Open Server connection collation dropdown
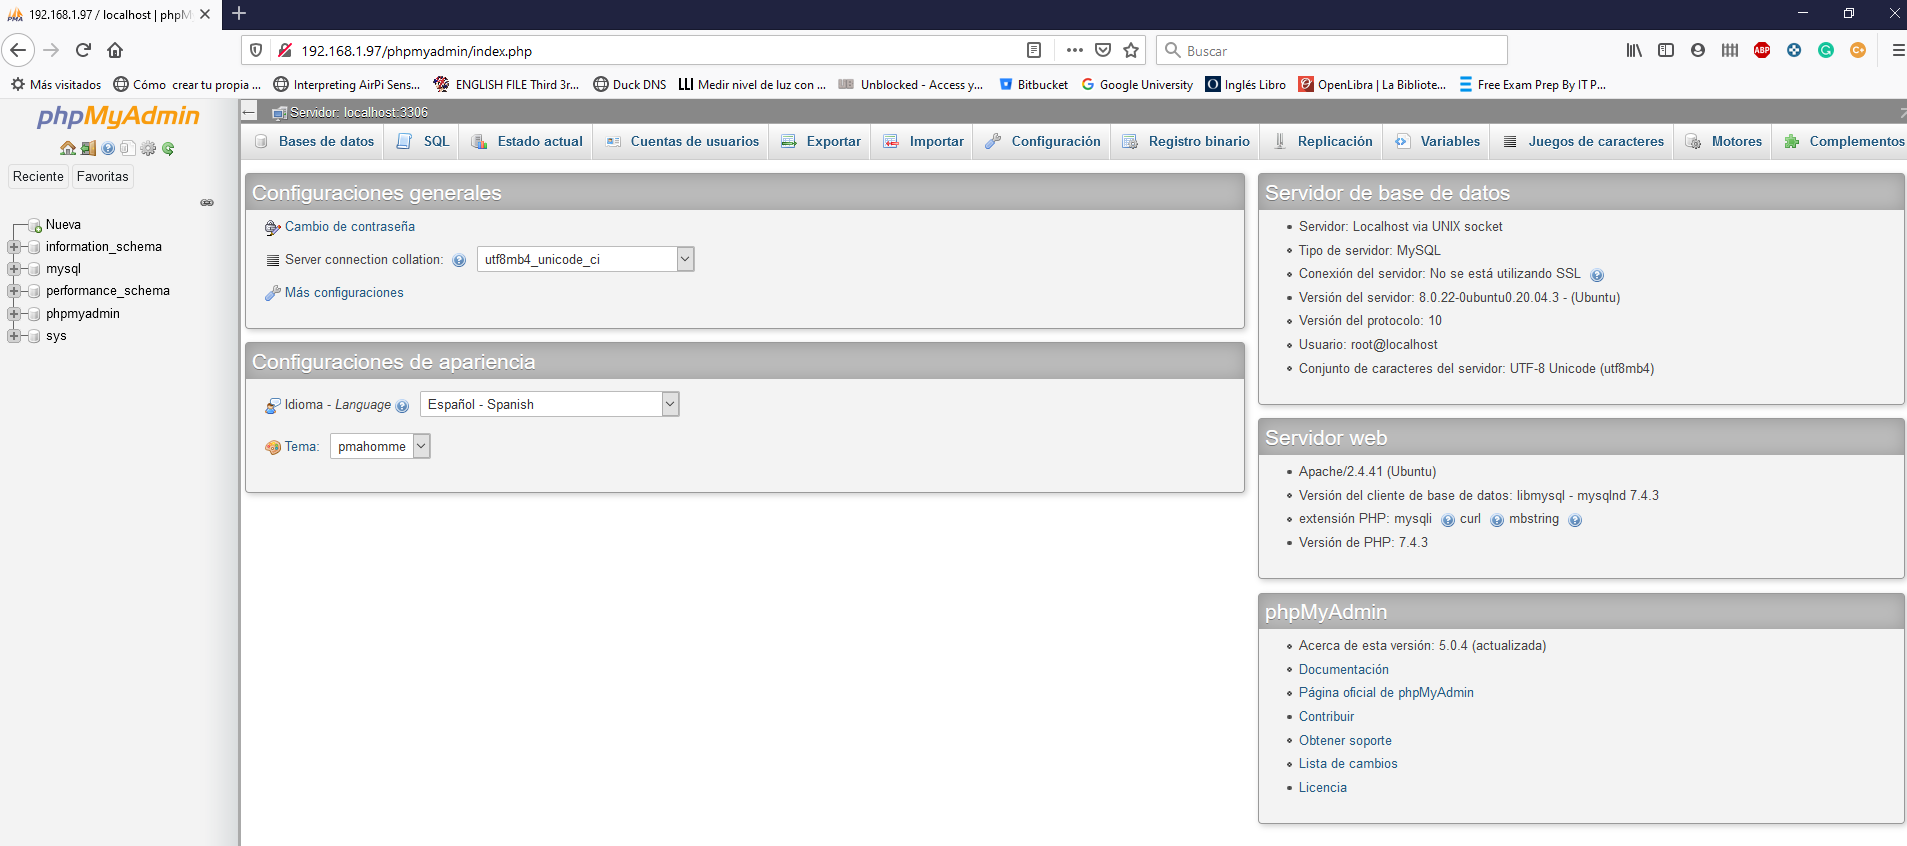 (585, 259)
